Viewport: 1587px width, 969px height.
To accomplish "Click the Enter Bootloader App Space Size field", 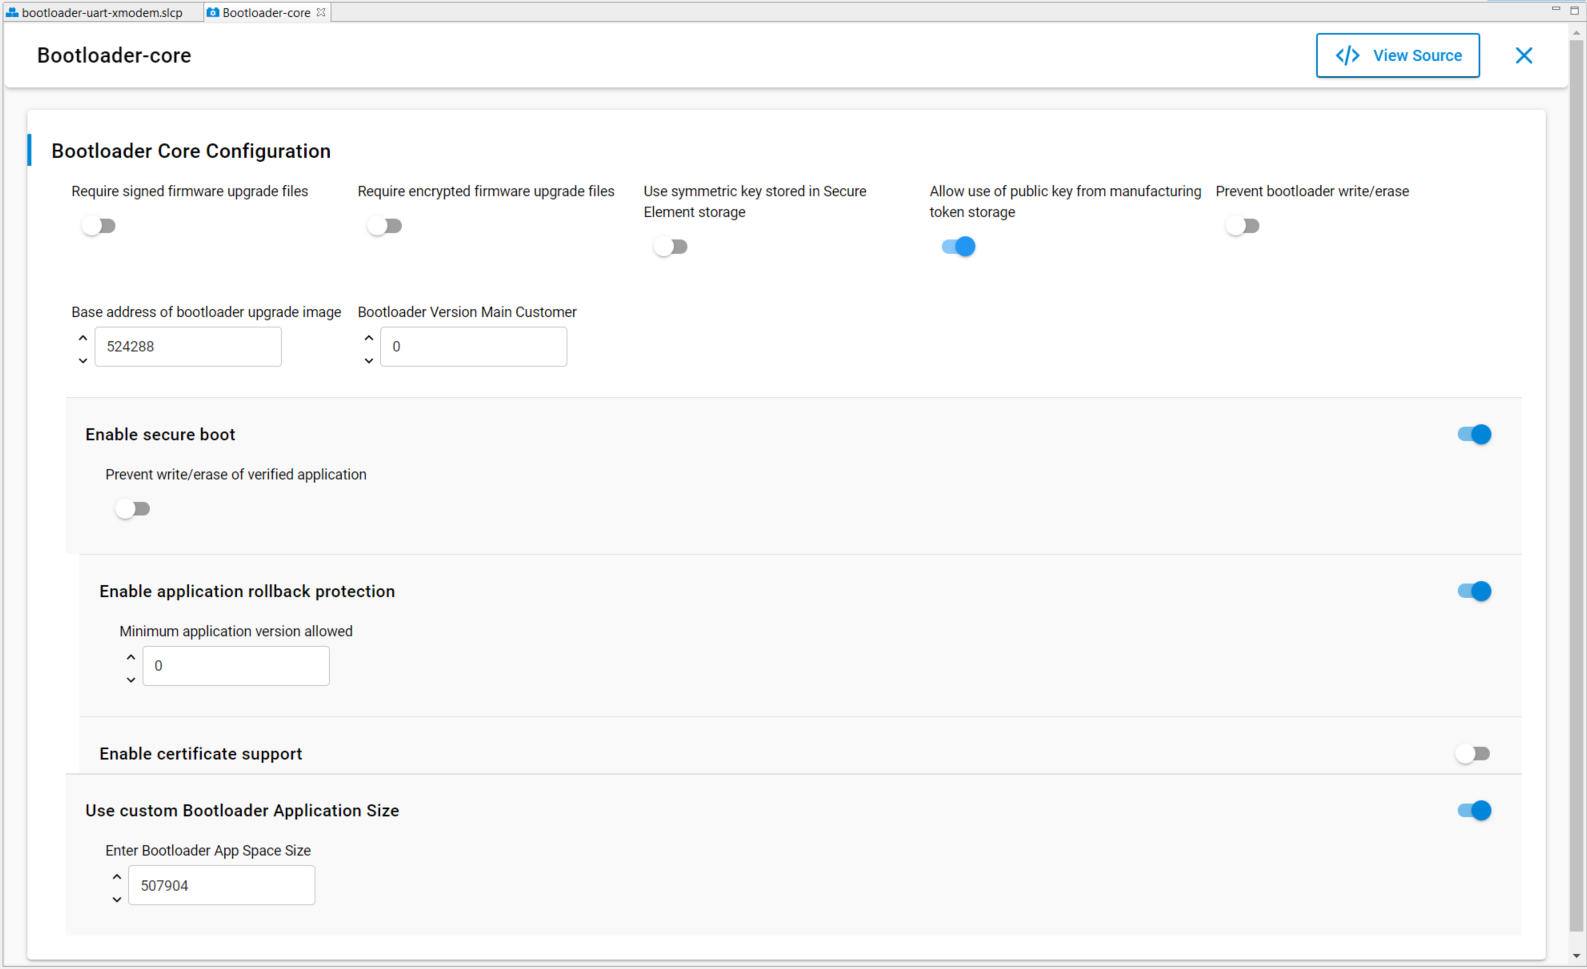I will pos(221,886).
